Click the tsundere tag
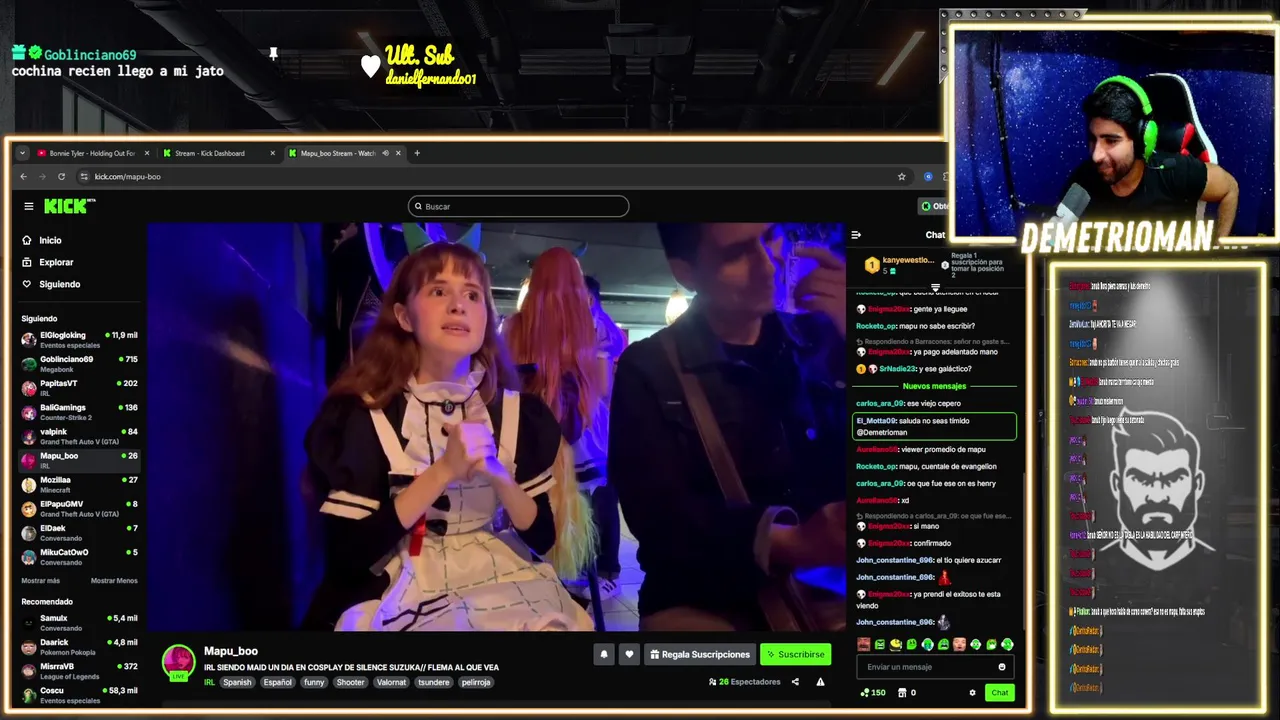Image resolution: width=1280 pixels, height=720 pixels. click(x=433, y=682)
